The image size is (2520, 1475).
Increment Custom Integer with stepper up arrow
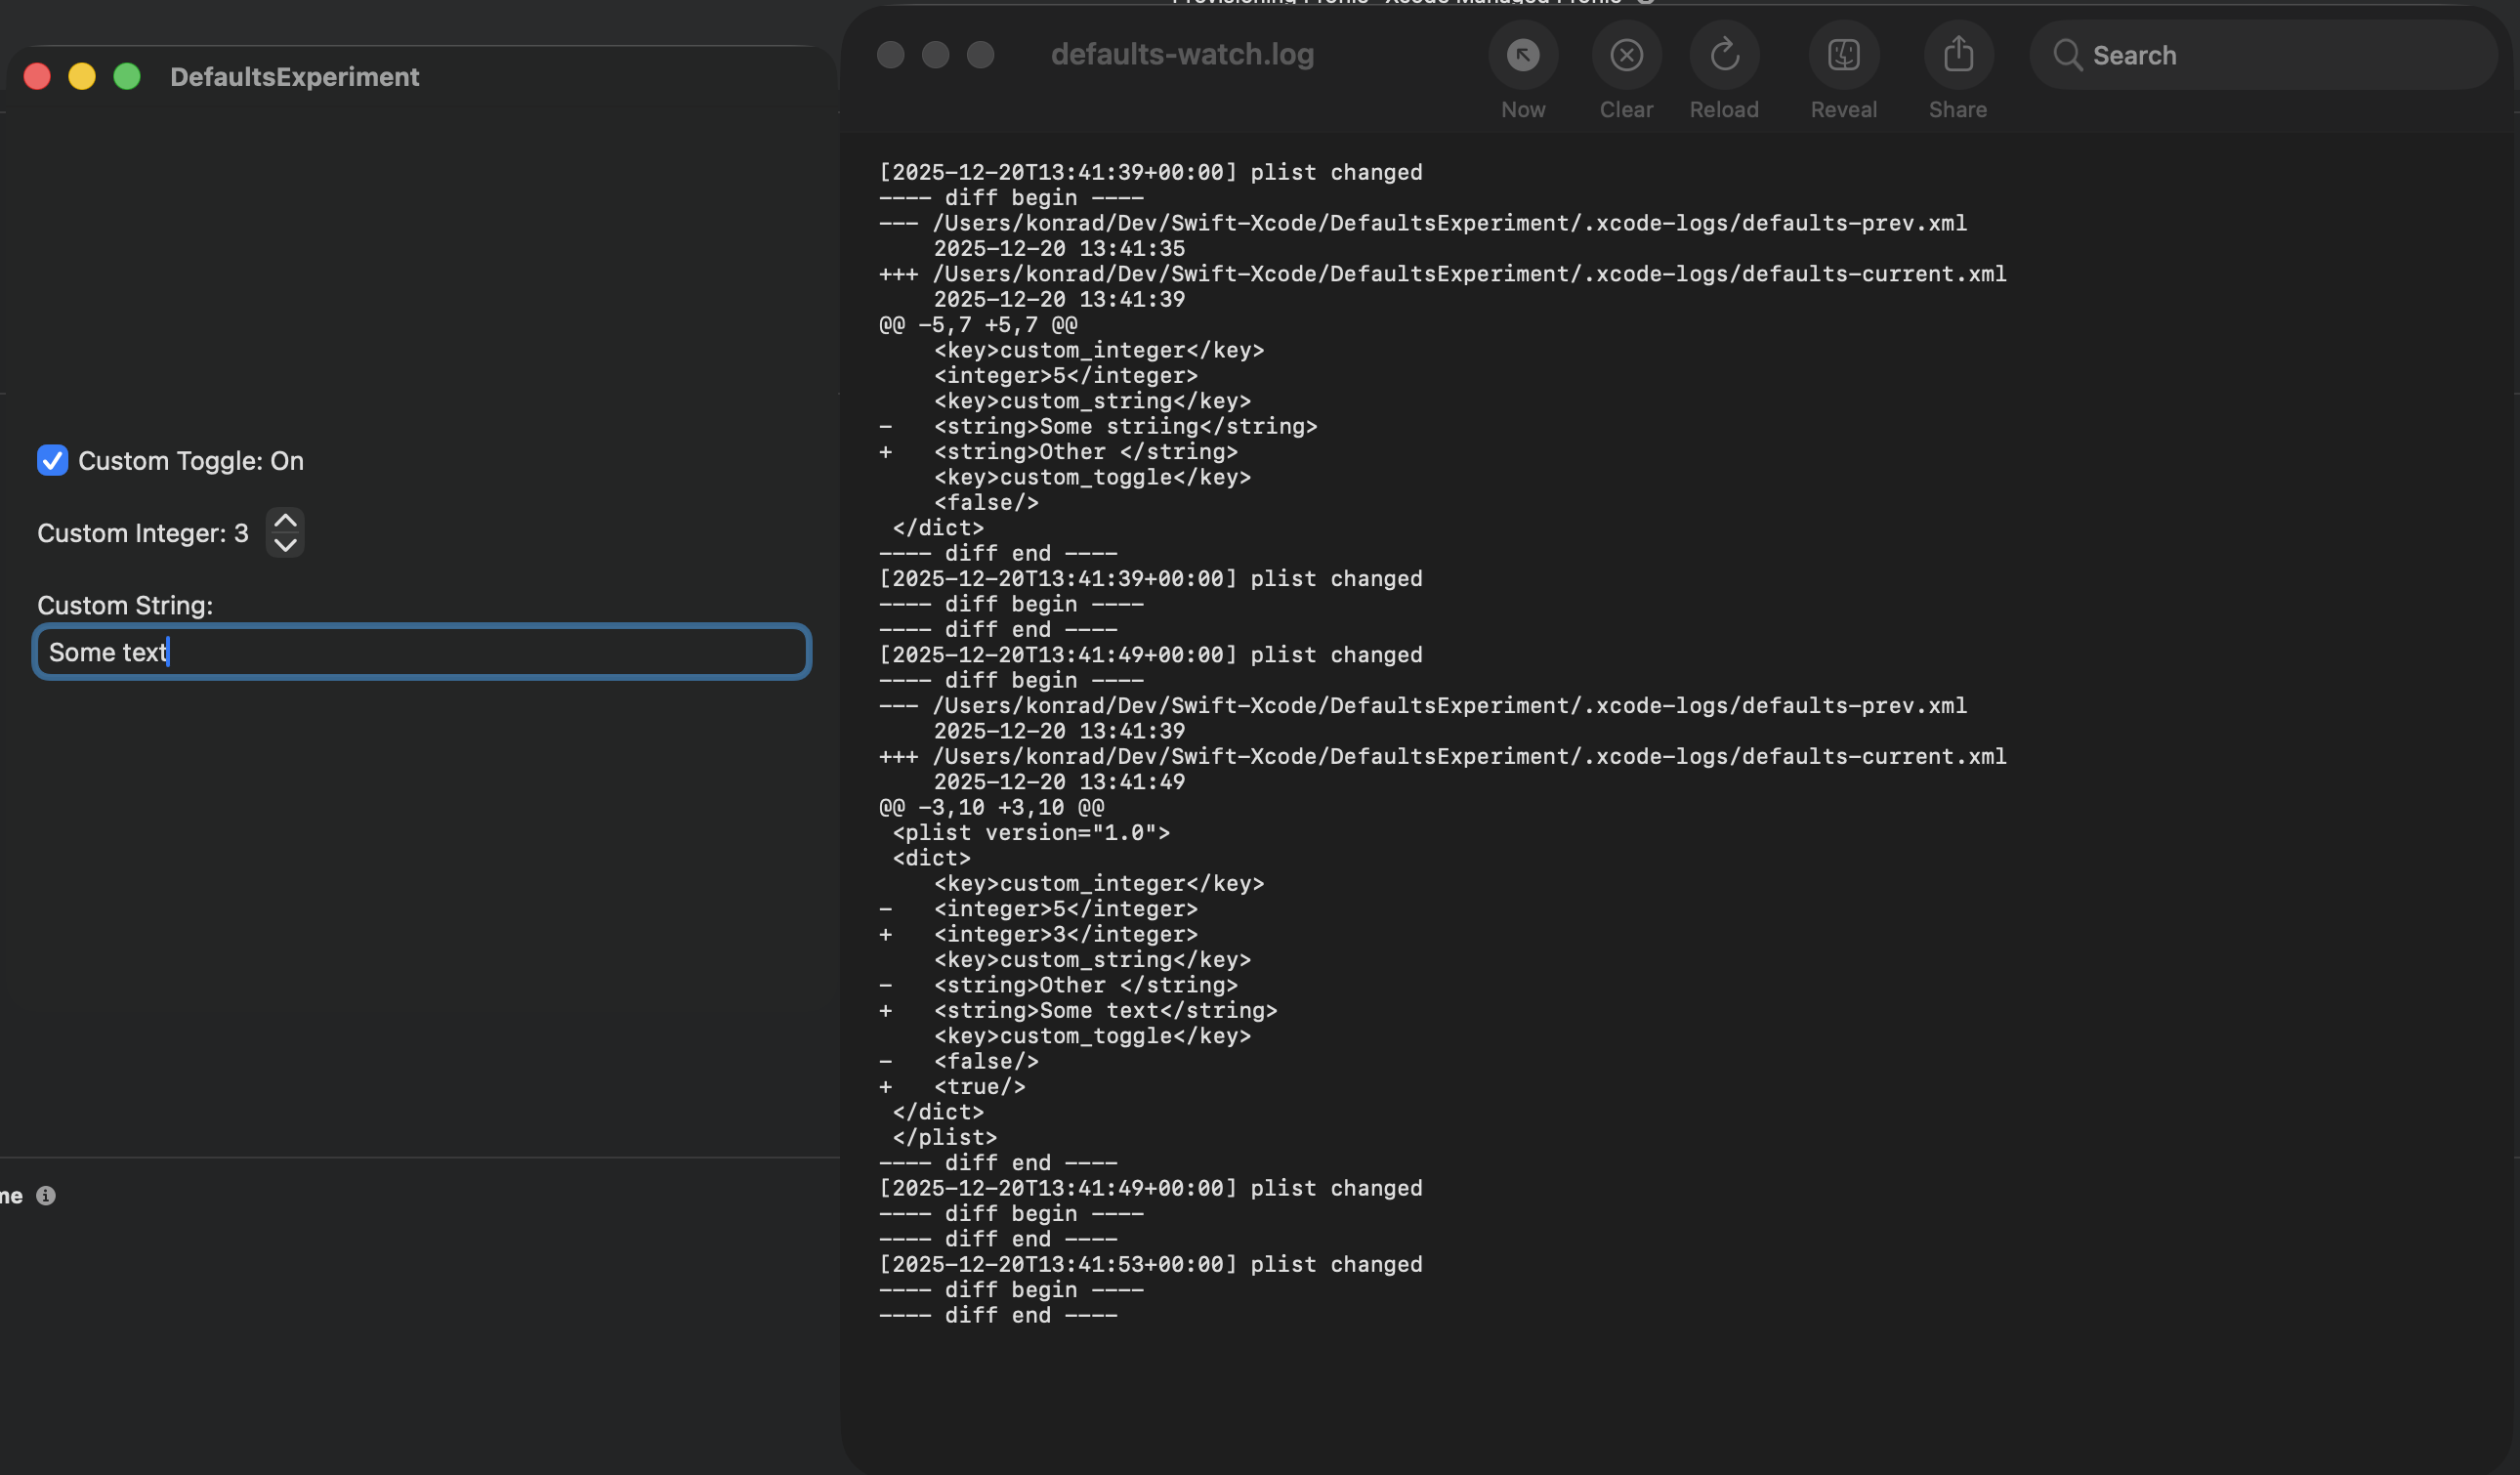click(285, 521)
